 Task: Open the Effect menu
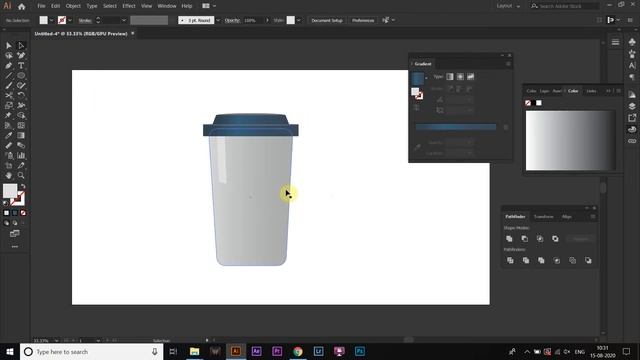click(129, 6)
